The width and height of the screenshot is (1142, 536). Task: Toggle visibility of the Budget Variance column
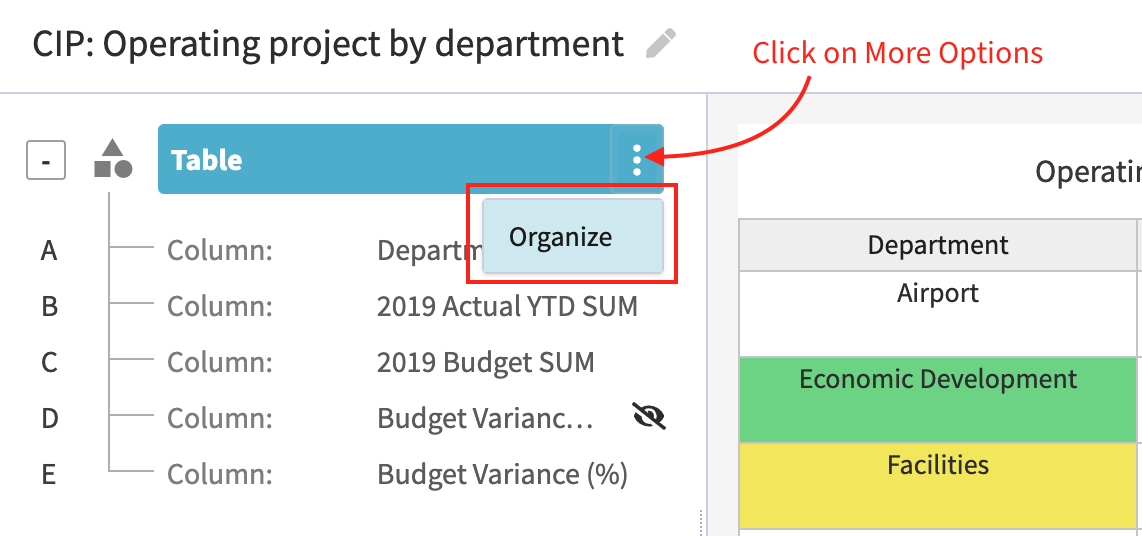pos(649,417)
